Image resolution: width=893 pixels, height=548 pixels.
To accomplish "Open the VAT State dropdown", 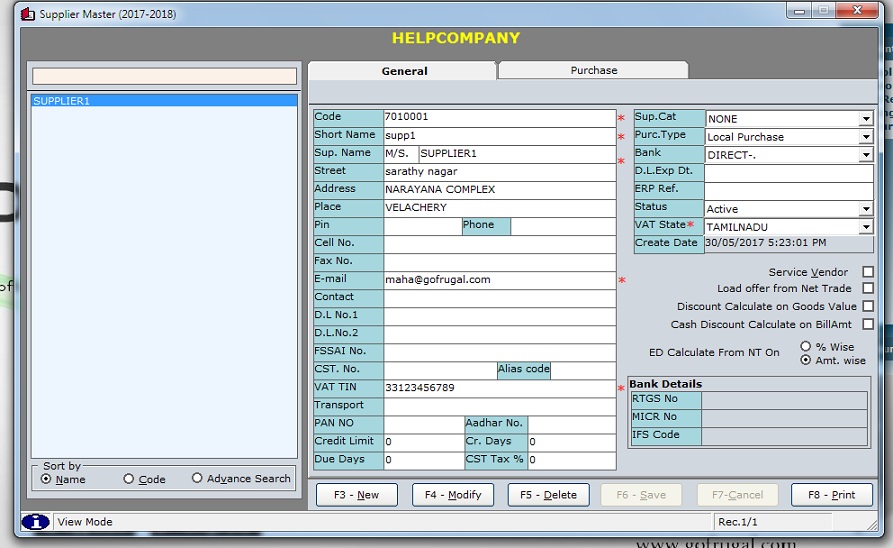I will pos(865,227).
